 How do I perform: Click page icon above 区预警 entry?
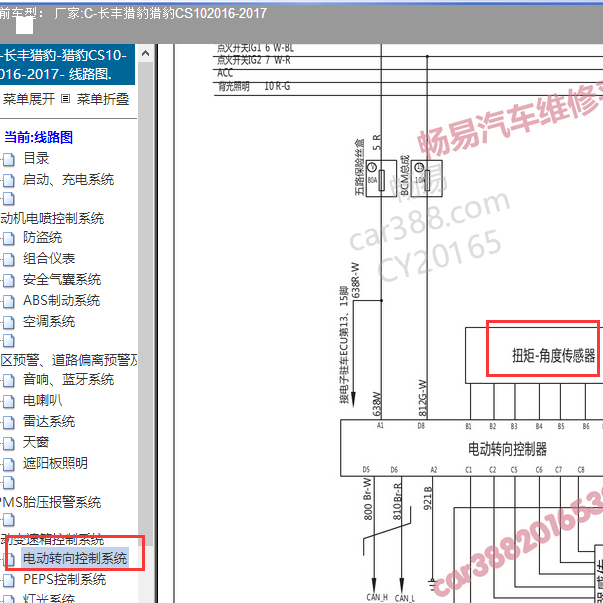(9, 341)
